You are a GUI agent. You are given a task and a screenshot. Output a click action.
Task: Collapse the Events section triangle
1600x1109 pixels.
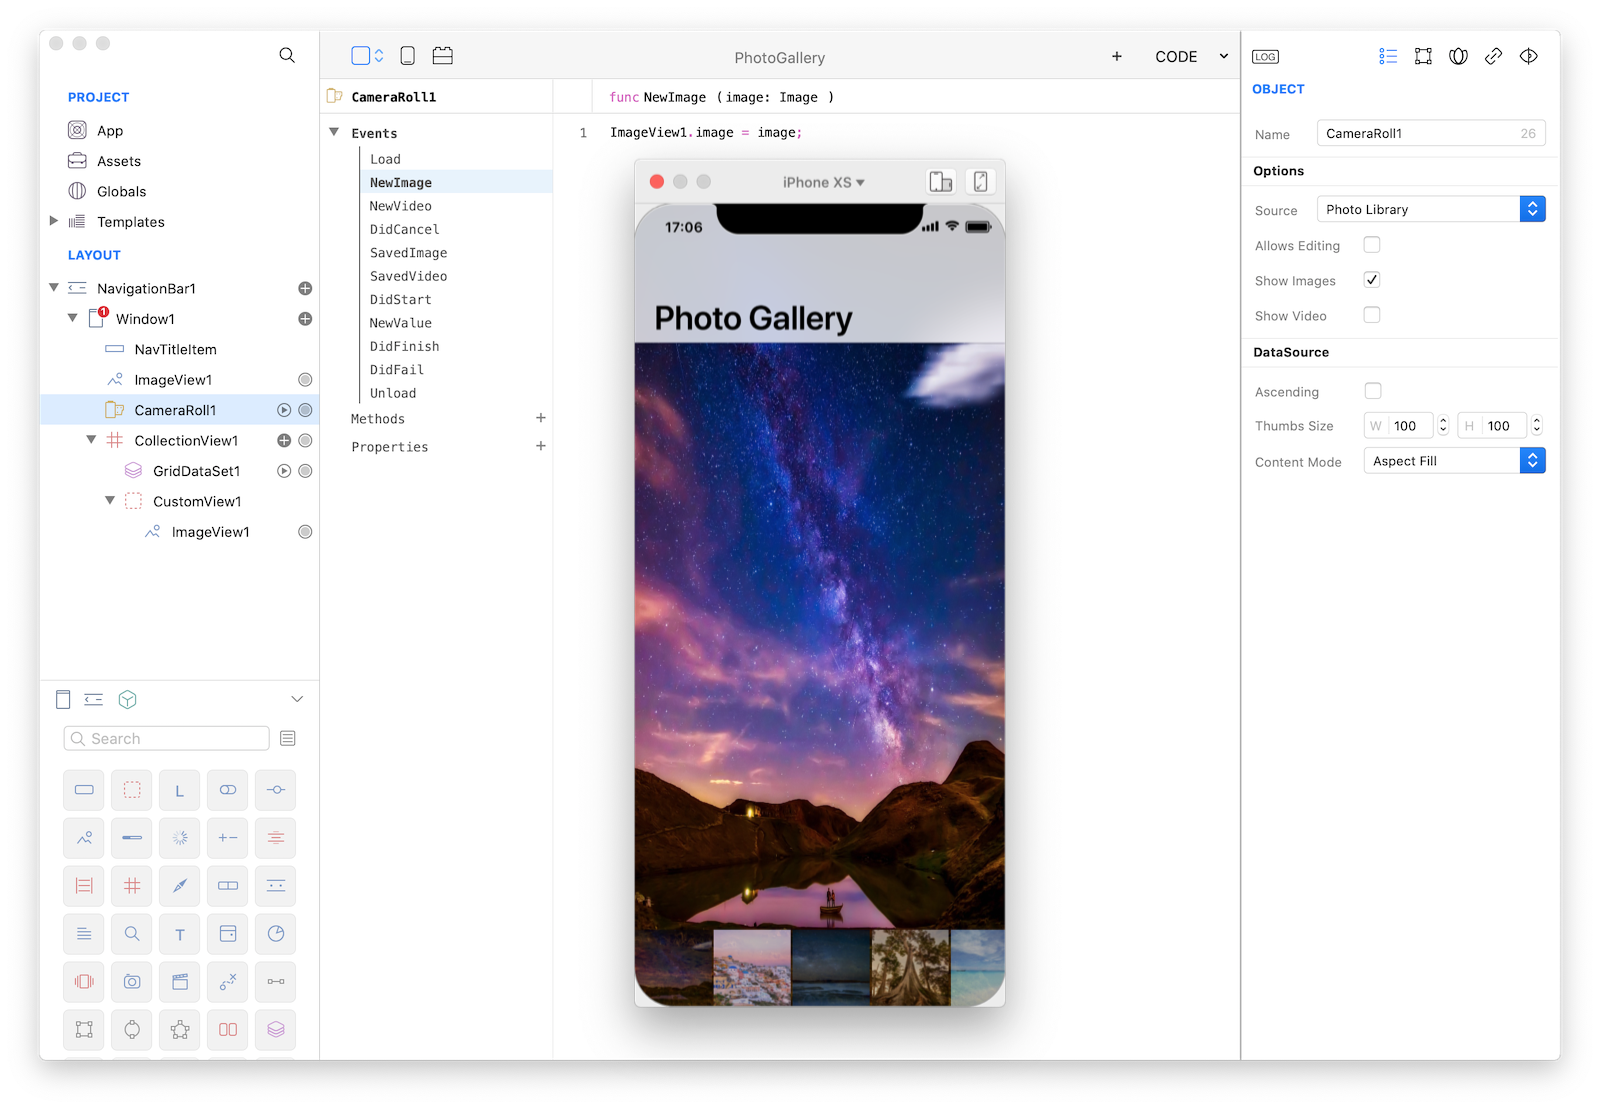[334, 132]
